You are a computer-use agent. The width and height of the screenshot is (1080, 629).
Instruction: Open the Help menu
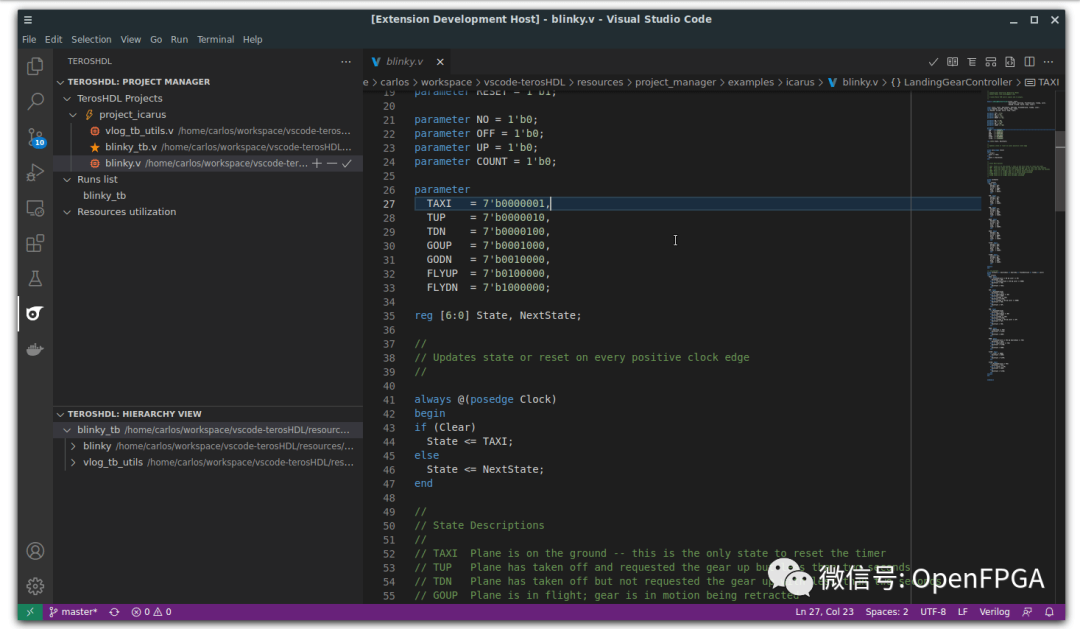(253, 39)
